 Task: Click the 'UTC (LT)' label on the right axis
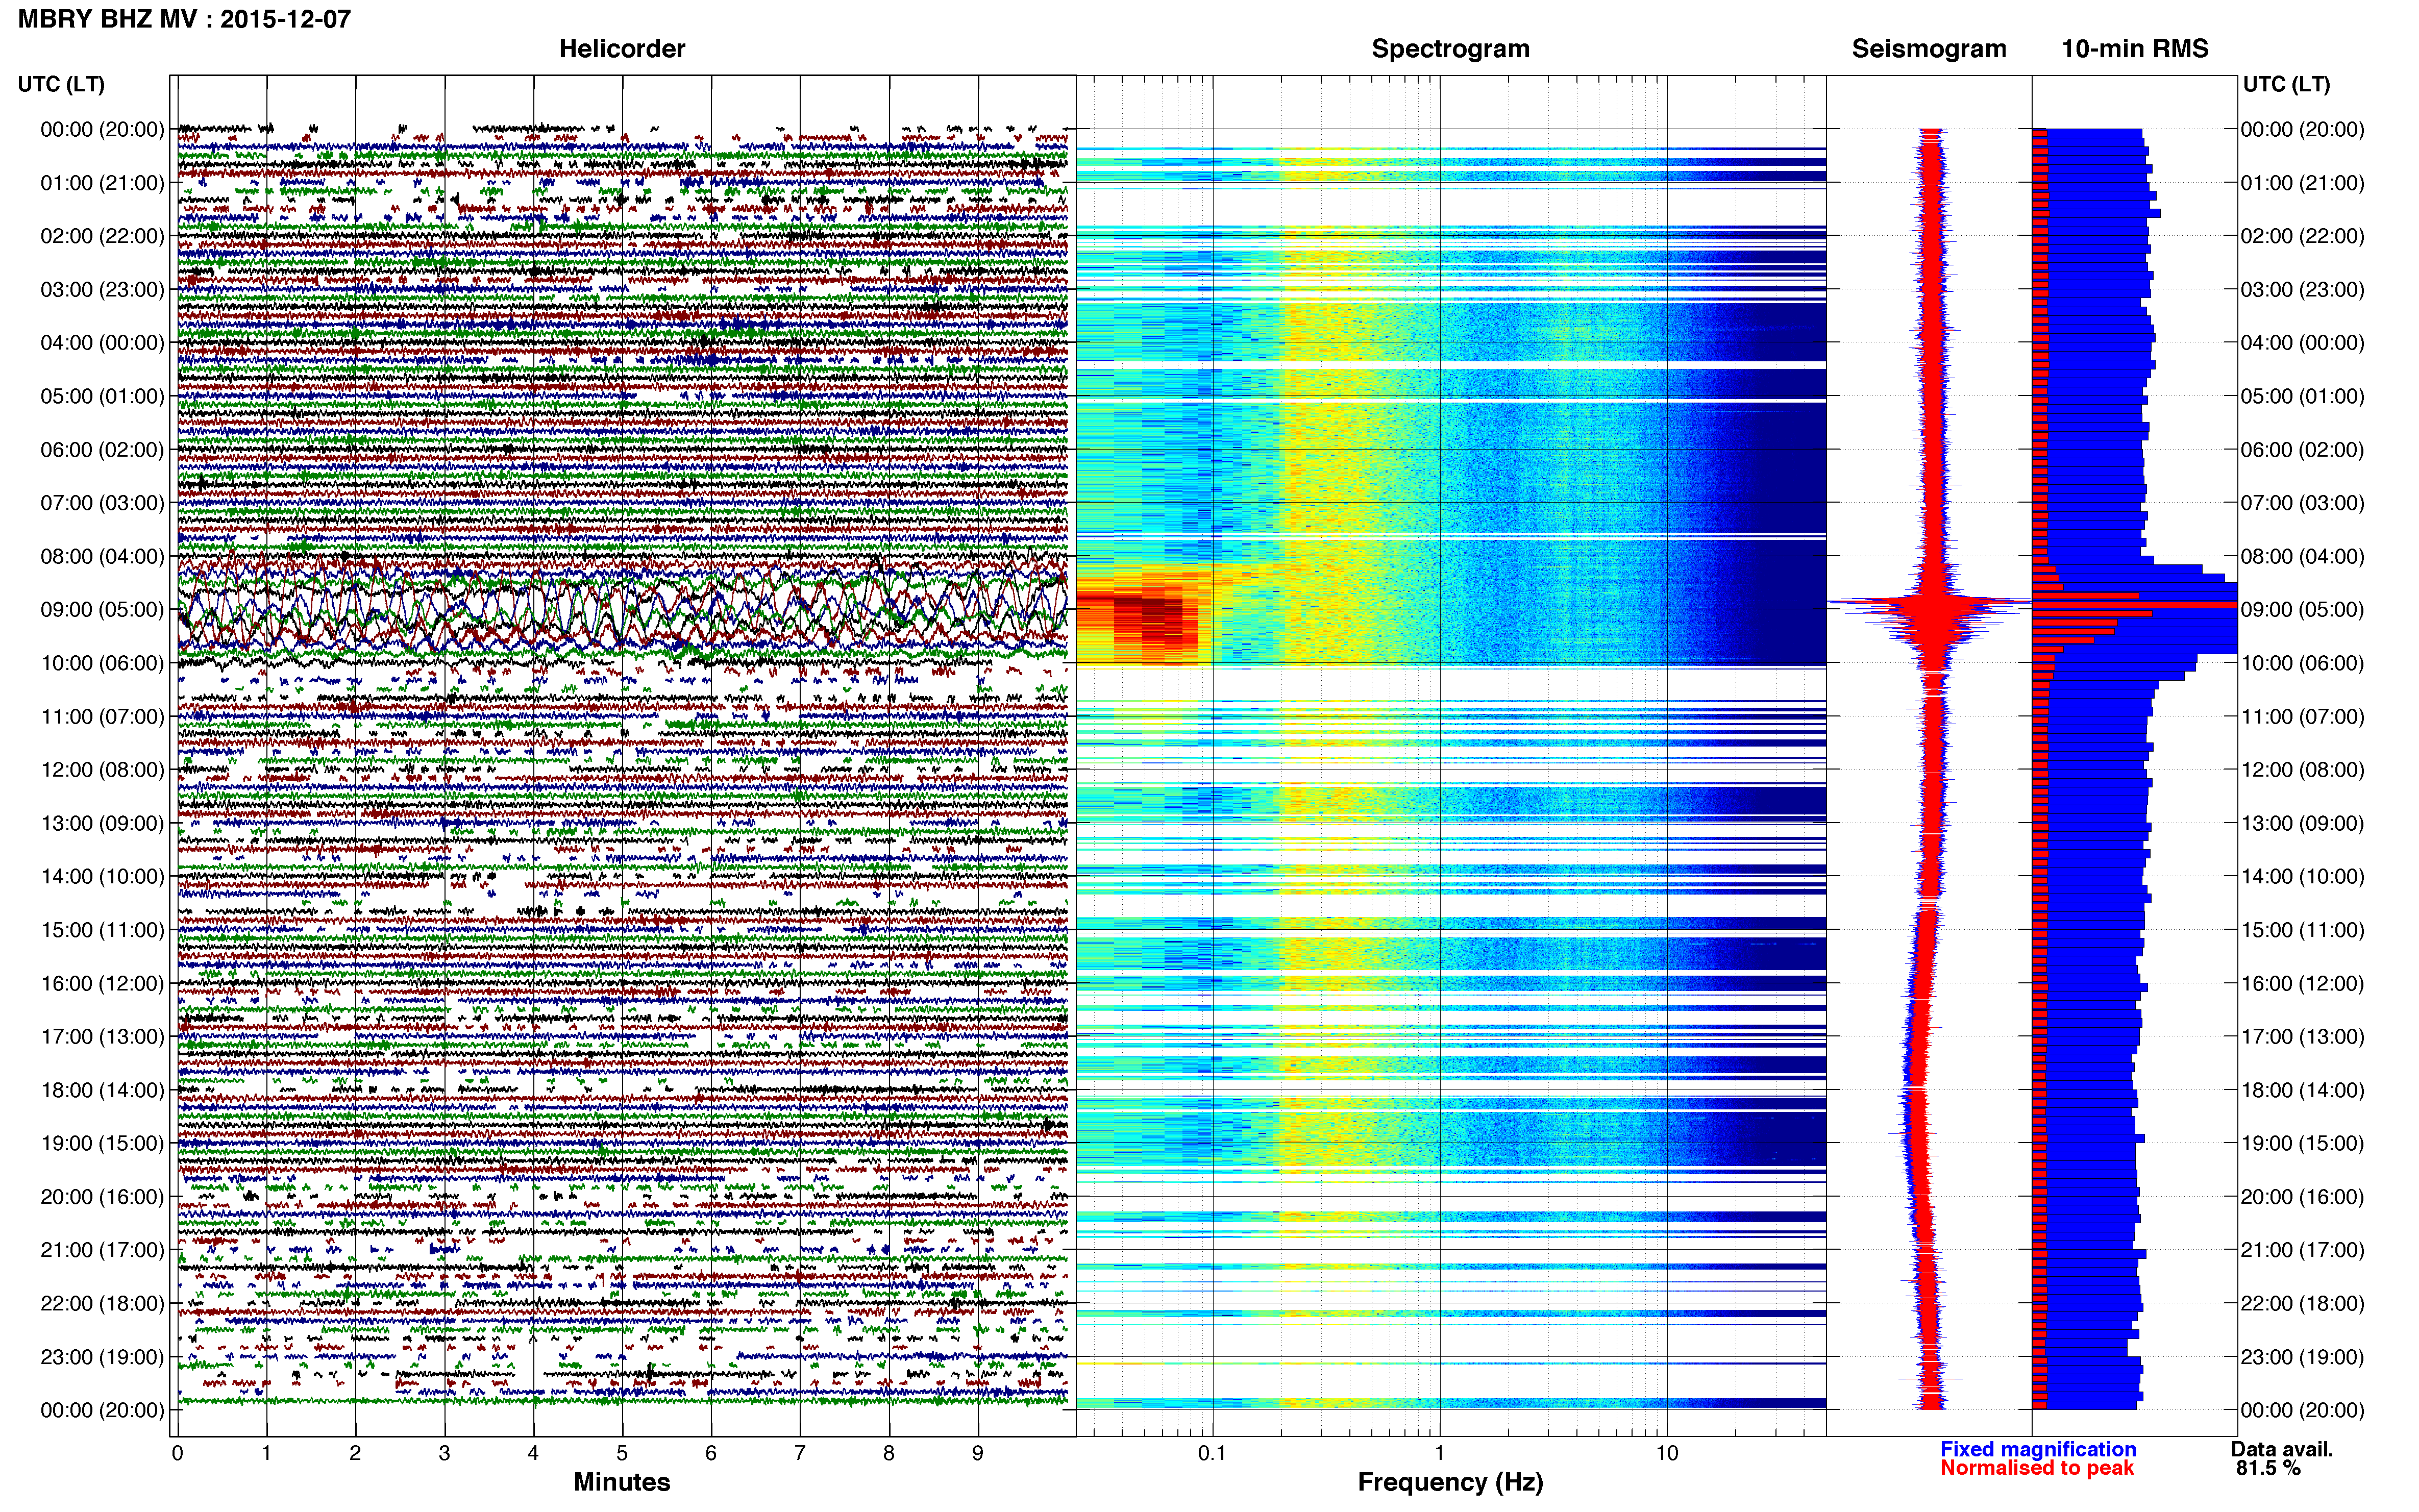[2286, 84]
